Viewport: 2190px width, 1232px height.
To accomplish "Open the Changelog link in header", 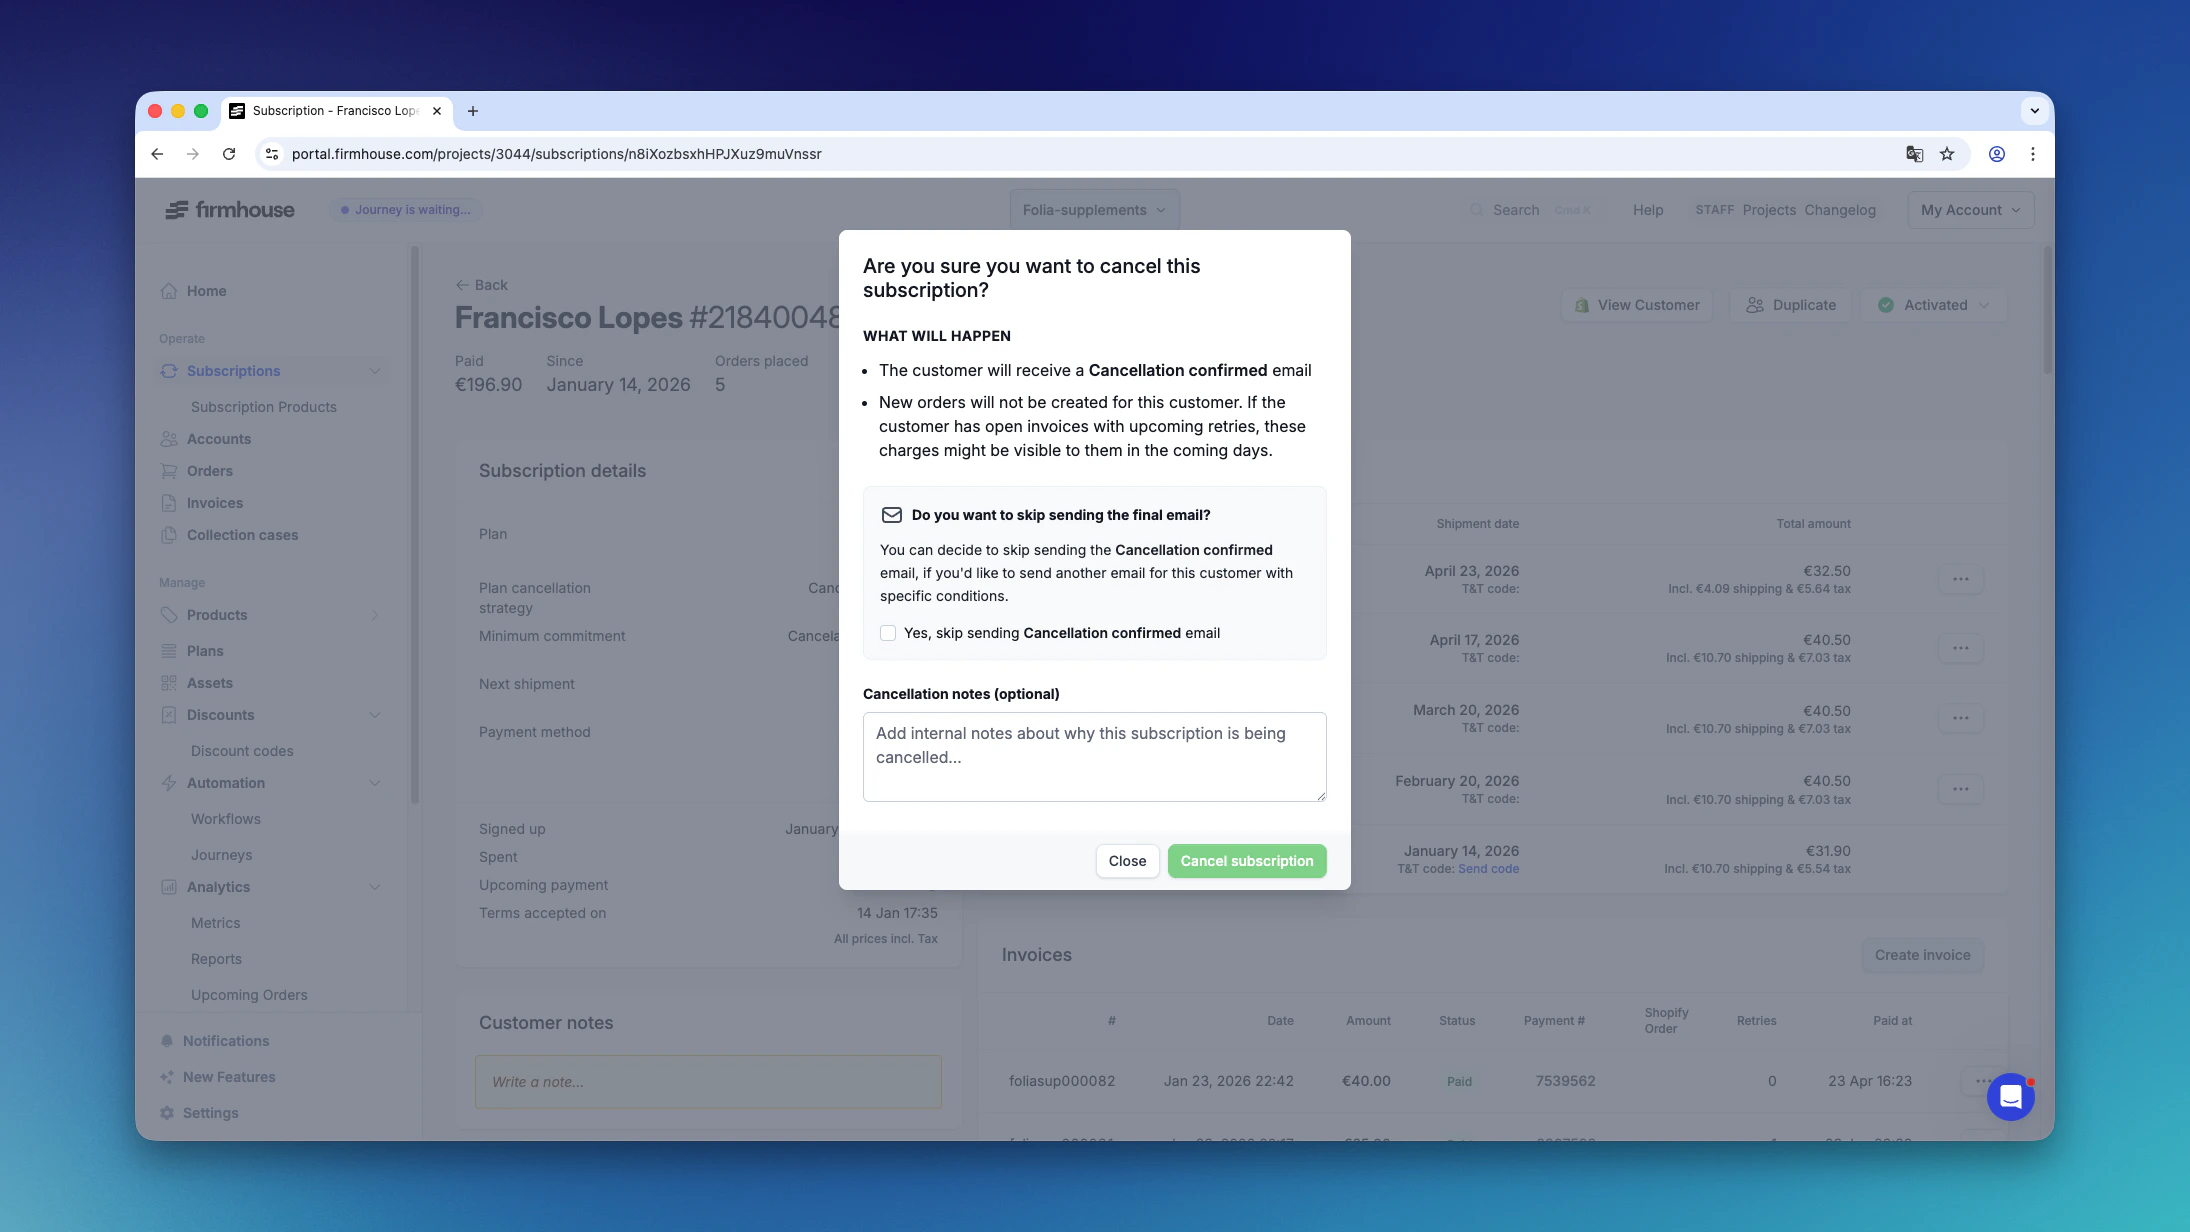I will 1840,210.
